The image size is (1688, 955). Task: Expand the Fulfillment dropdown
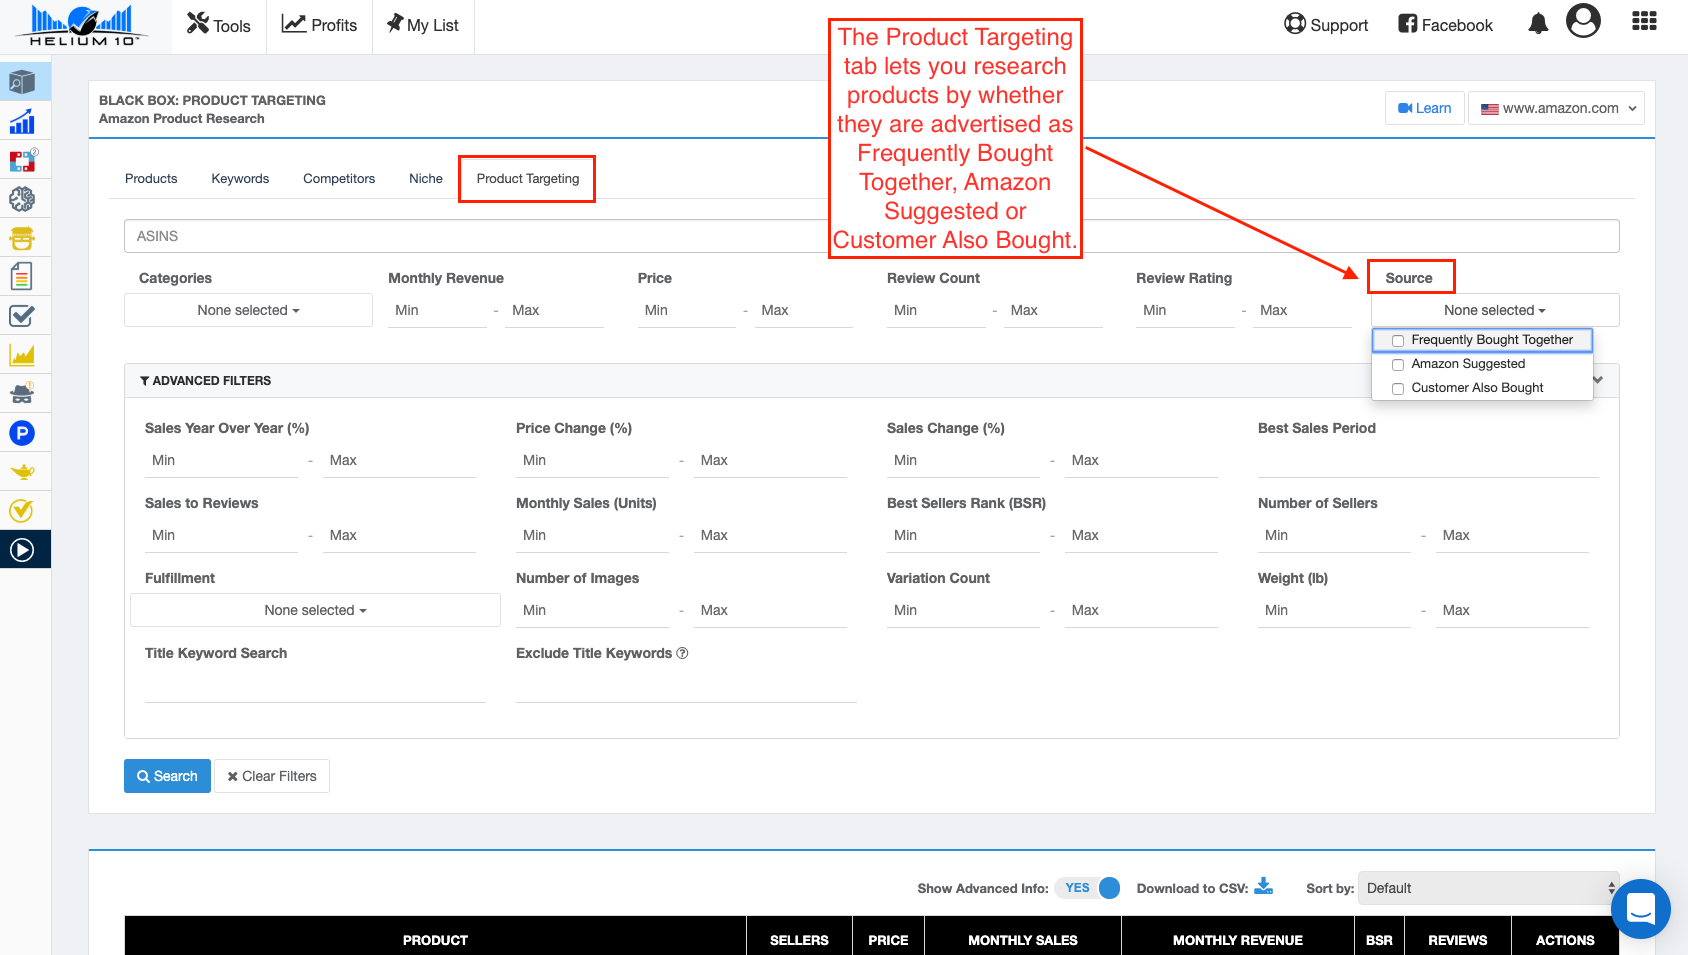click(315, 610)
